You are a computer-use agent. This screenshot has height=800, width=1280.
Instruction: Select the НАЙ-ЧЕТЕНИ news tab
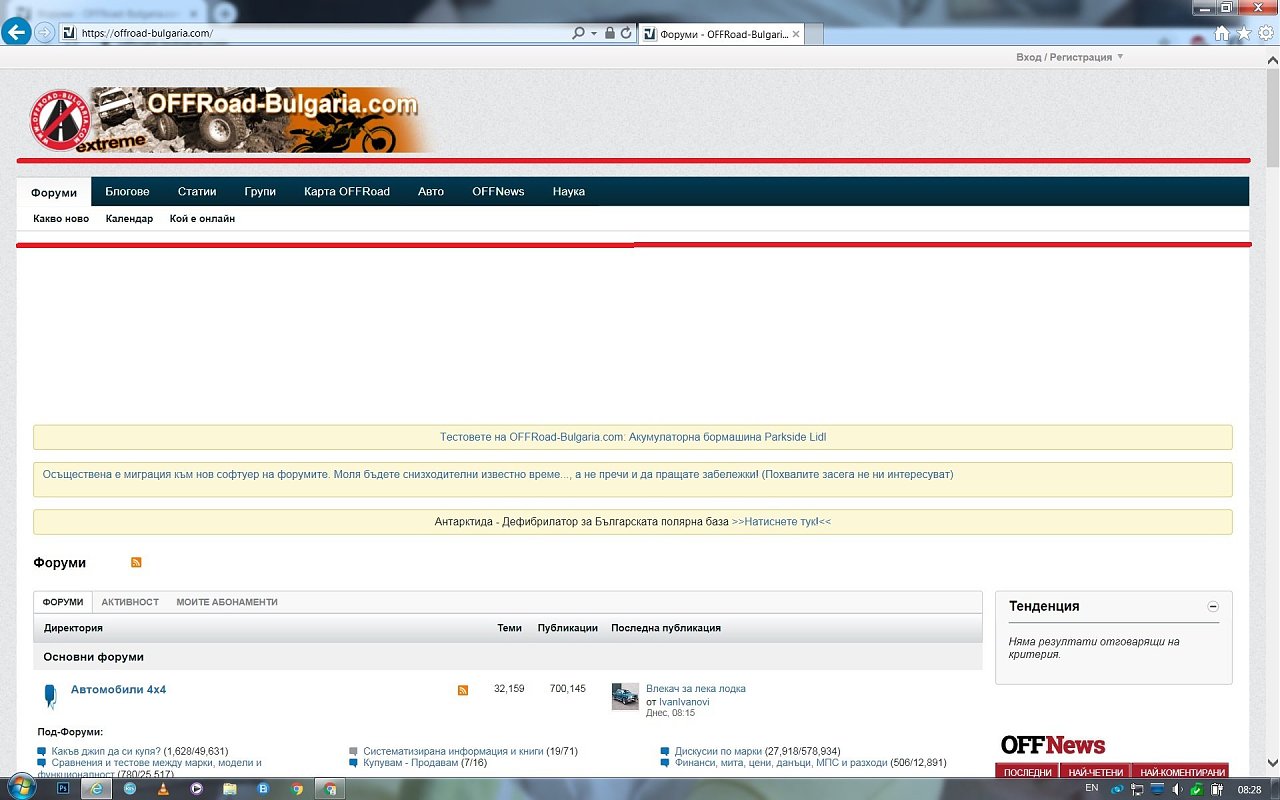point(1096,772)
